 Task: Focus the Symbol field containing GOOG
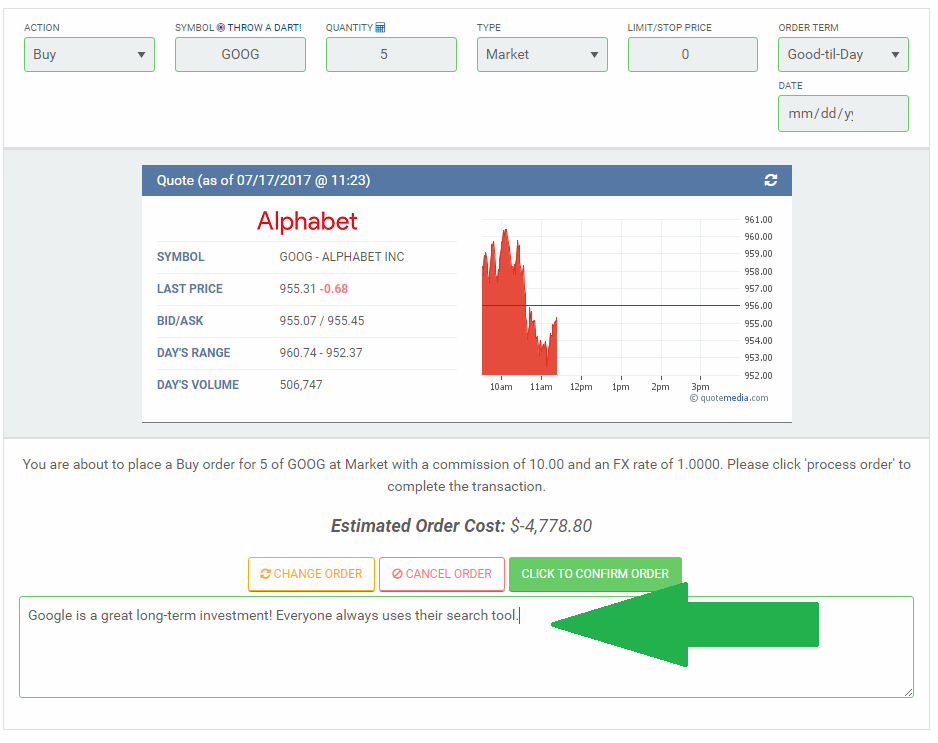pos(240,54)
